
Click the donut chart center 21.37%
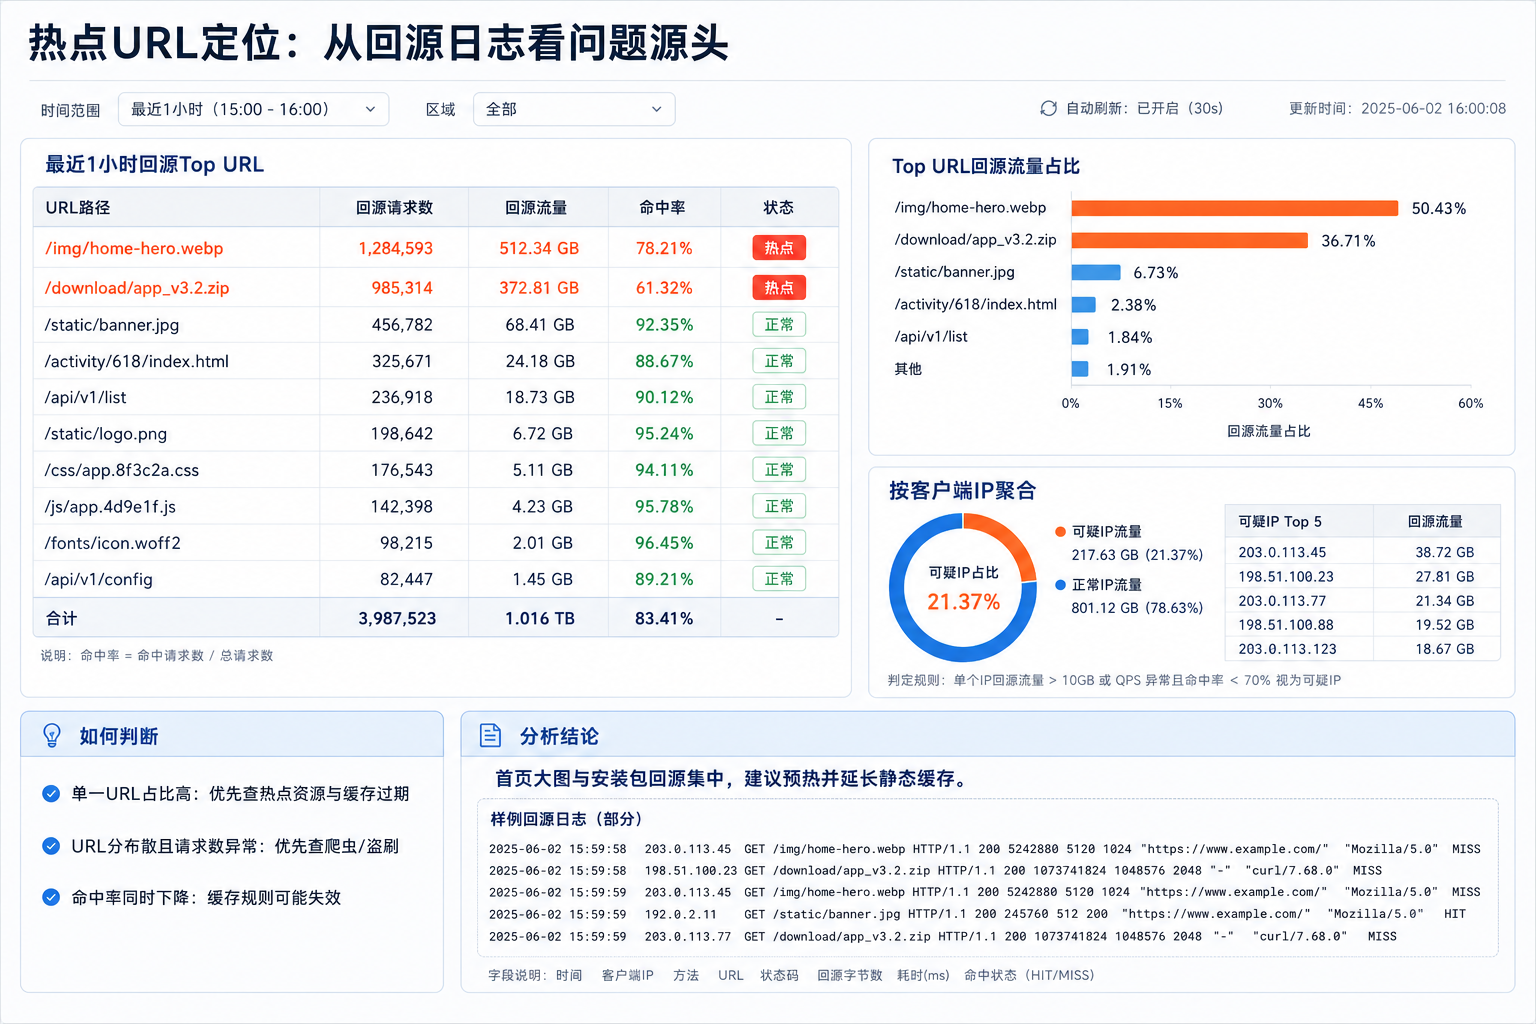click(963, 601)
